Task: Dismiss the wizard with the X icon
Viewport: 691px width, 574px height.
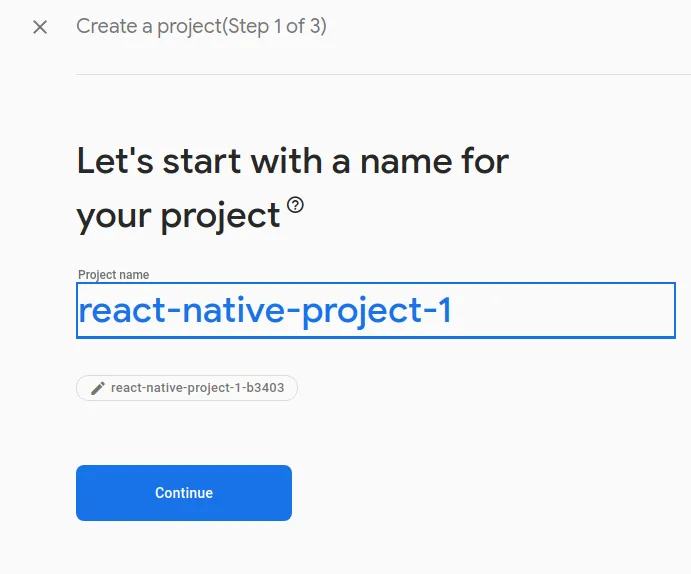Action: point(40,27)
